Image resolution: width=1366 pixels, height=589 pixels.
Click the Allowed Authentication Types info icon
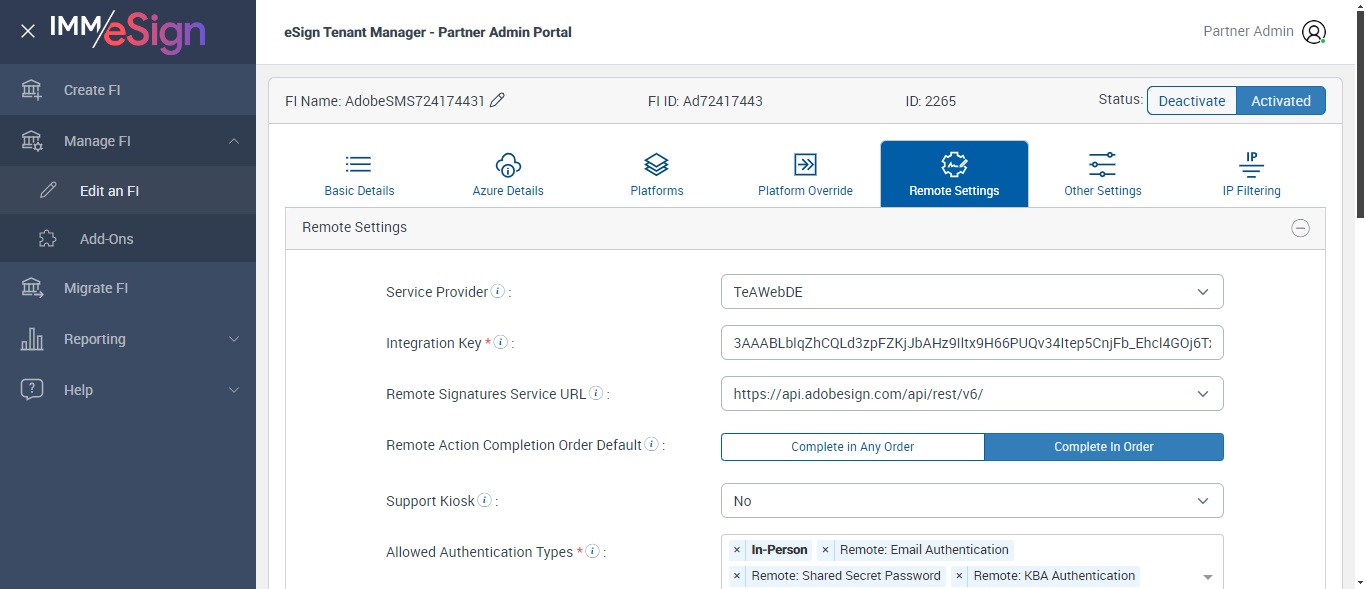[592, 552]
